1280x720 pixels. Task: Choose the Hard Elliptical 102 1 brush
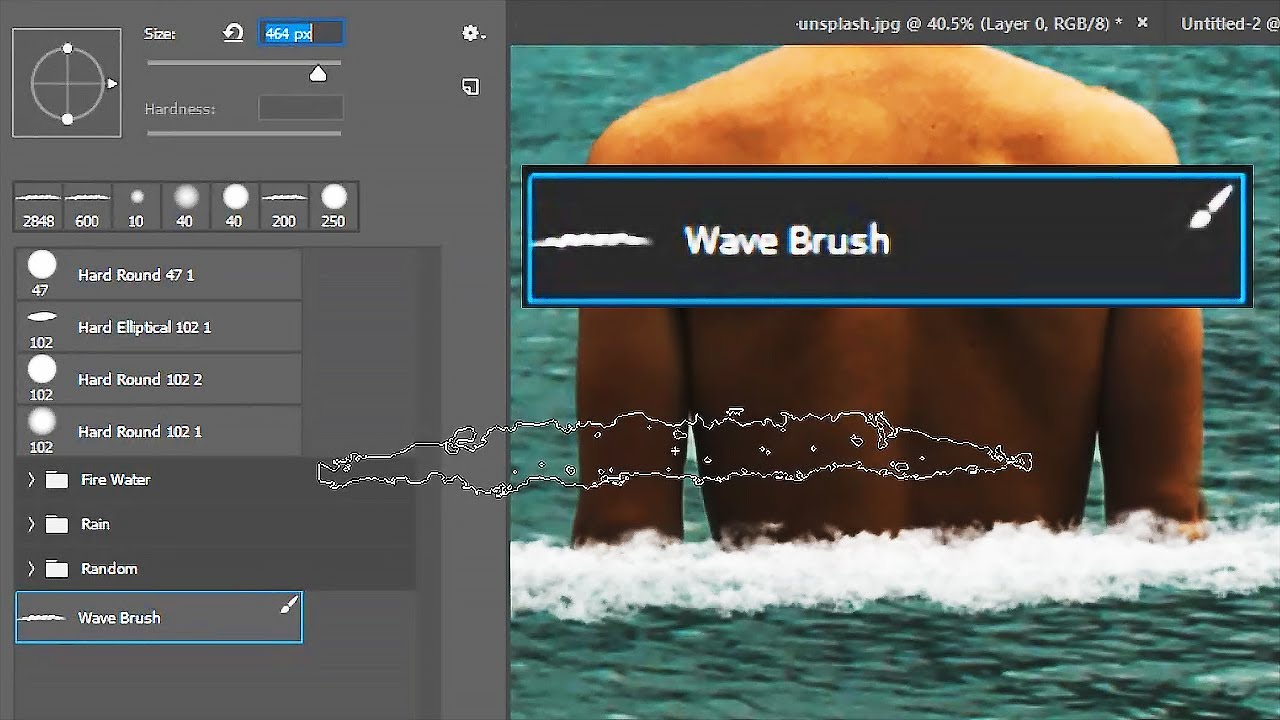(x=159, y=327)
